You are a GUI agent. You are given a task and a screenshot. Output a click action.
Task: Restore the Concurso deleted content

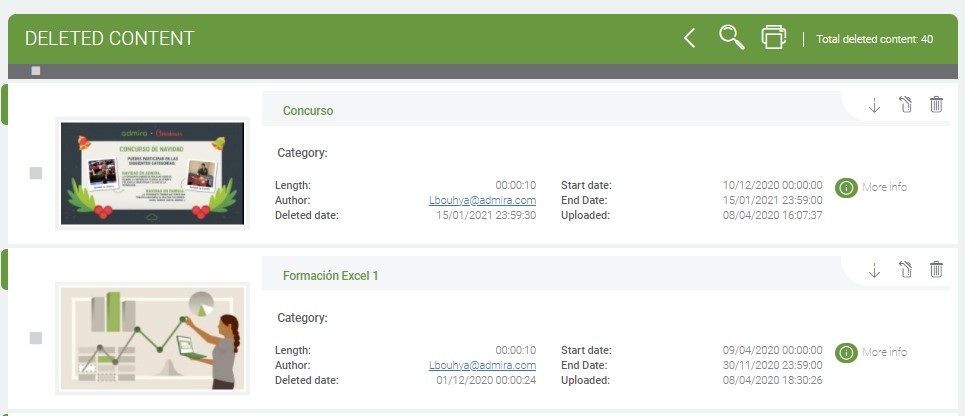pyautogui.click(x=905, y=105)
